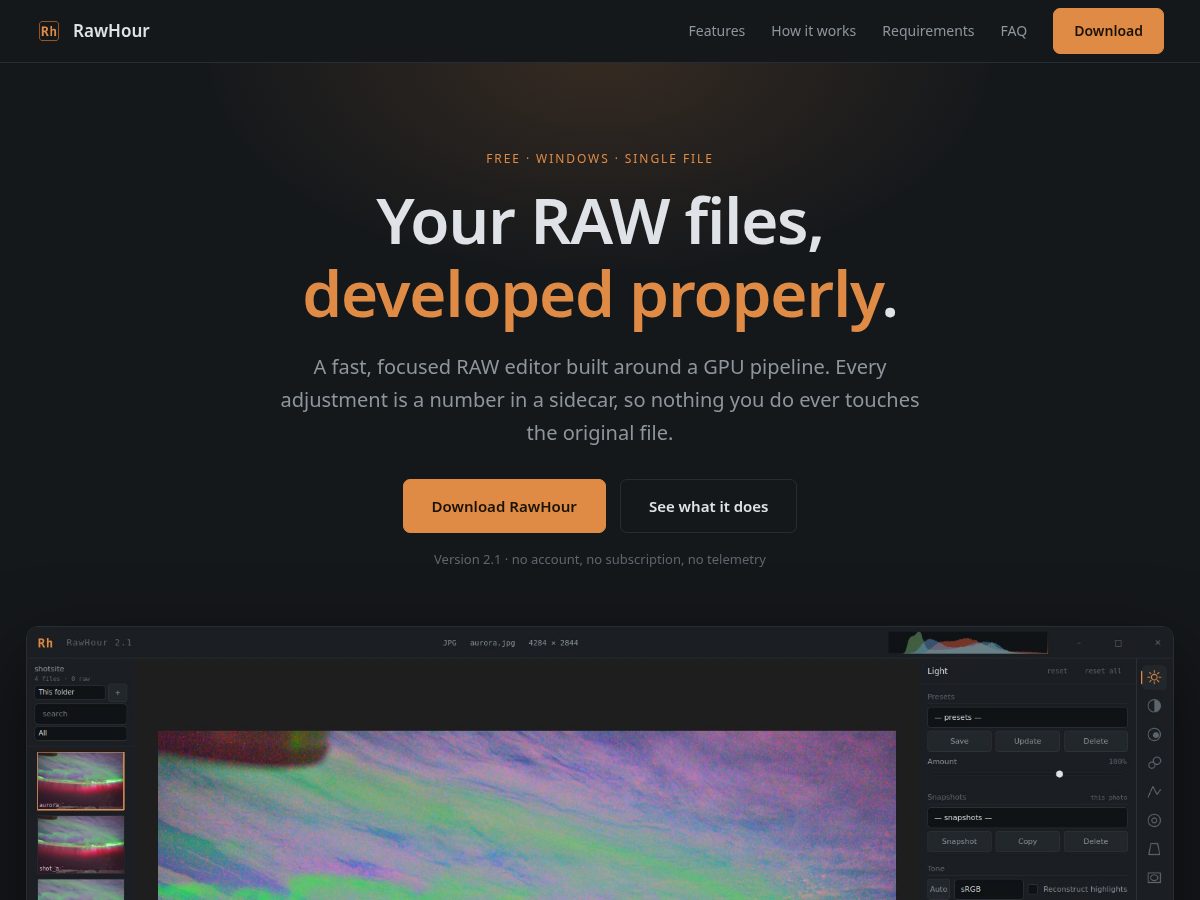The height and width of the screenshot is (900, 1200).
Task: Click the plus button beside This folder
Action: coord(118,692)
